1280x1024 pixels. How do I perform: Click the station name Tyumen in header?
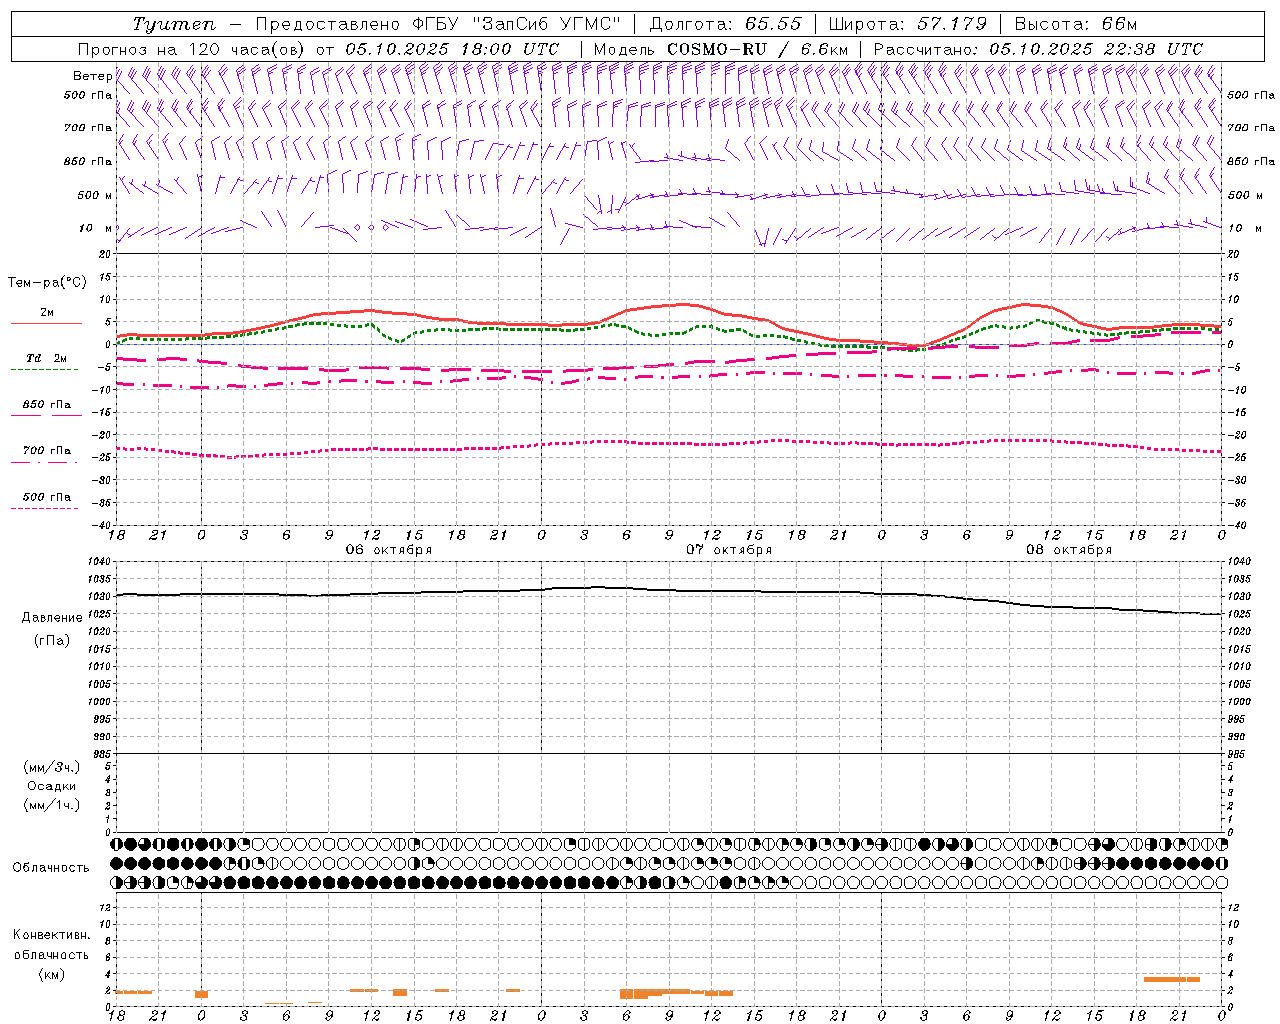[174, 24]
